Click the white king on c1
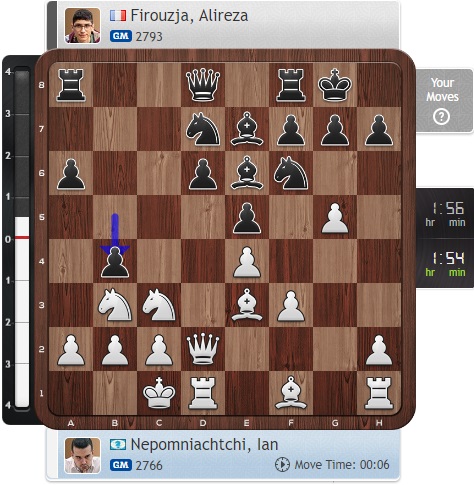 159,393
